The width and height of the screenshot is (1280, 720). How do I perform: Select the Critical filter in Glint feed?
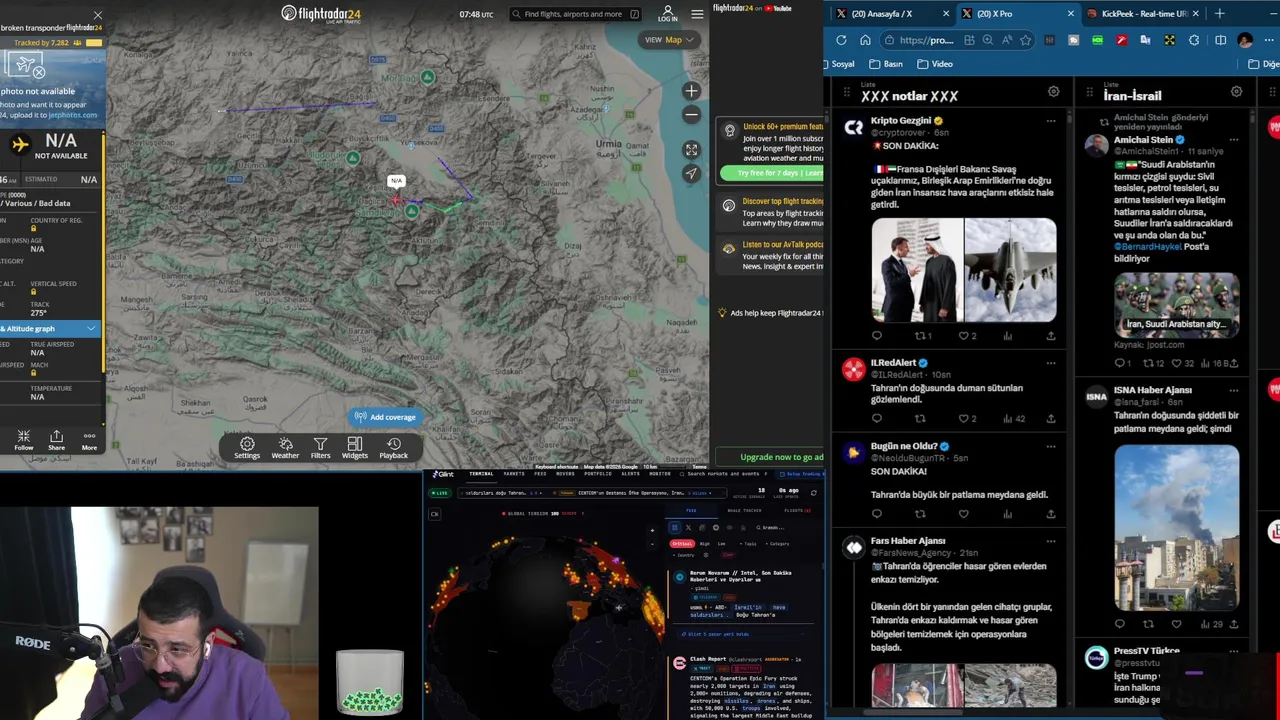pos(682,544)
